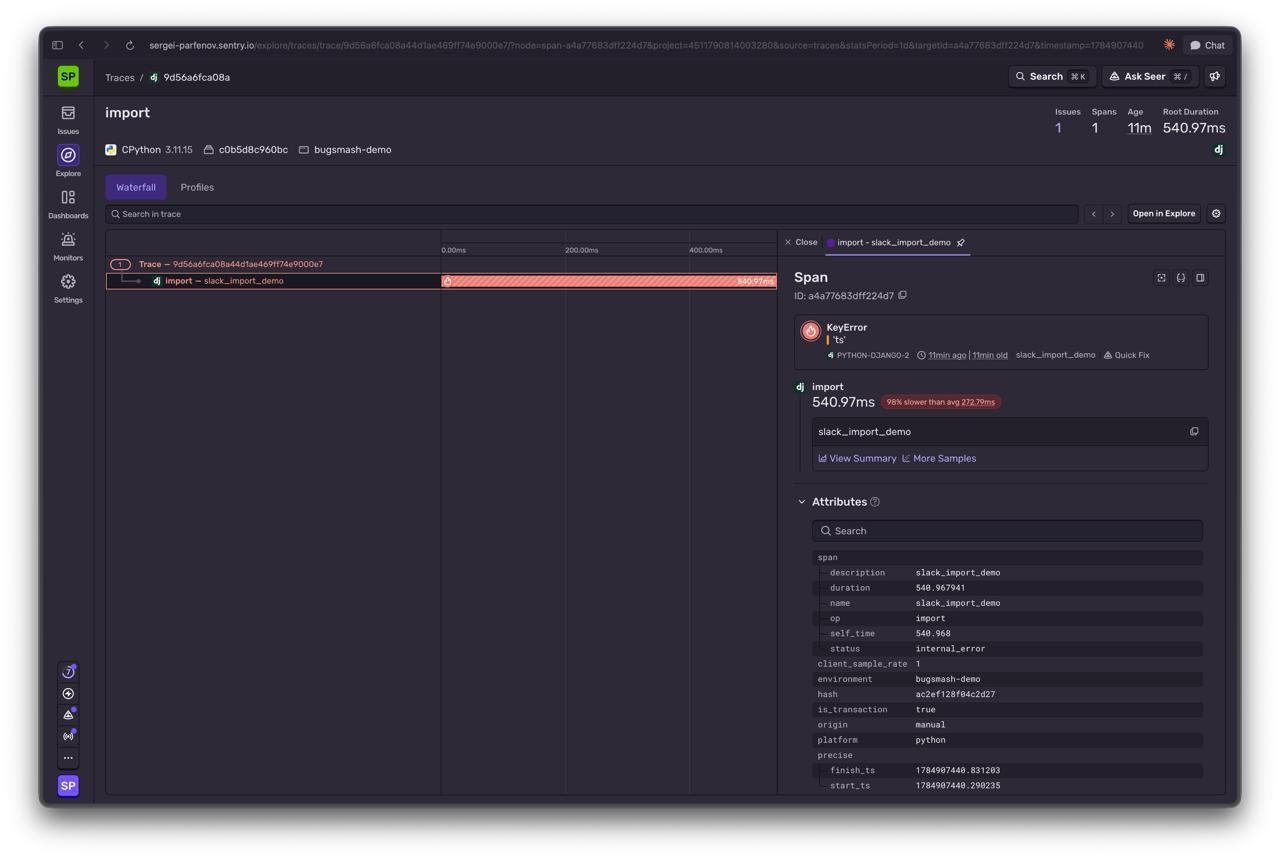1280x859 pixels.
Task: Click Open in Explore button
Action: click(1164, 214)
